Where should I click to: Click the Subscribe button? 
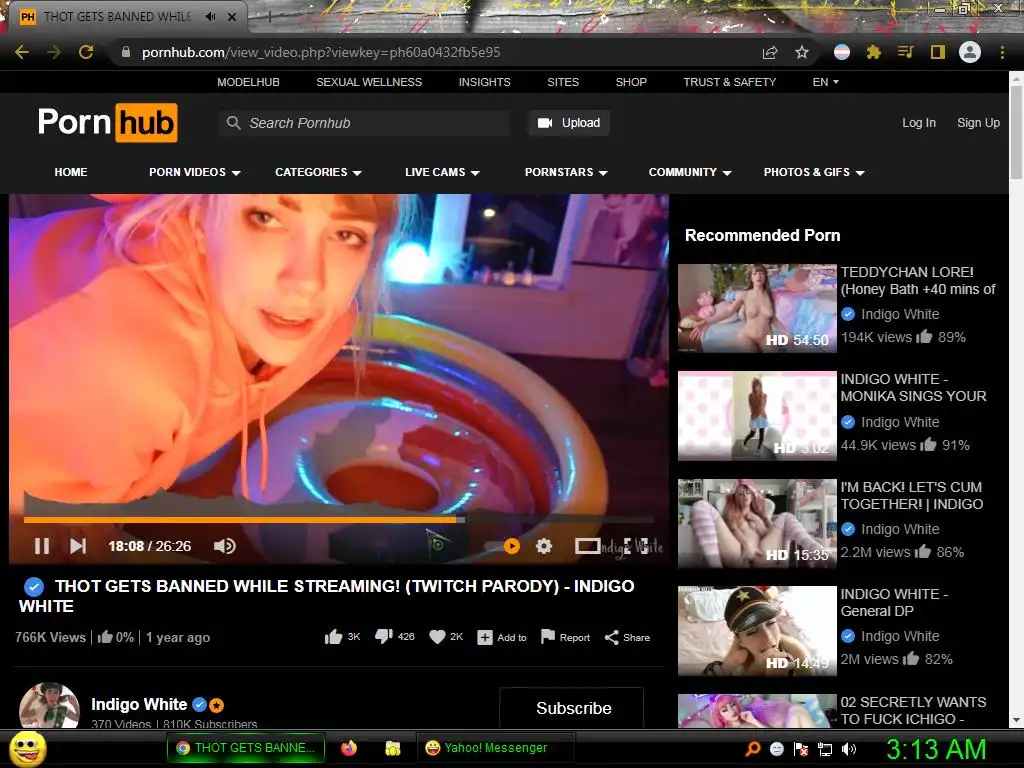pos(571,707)
